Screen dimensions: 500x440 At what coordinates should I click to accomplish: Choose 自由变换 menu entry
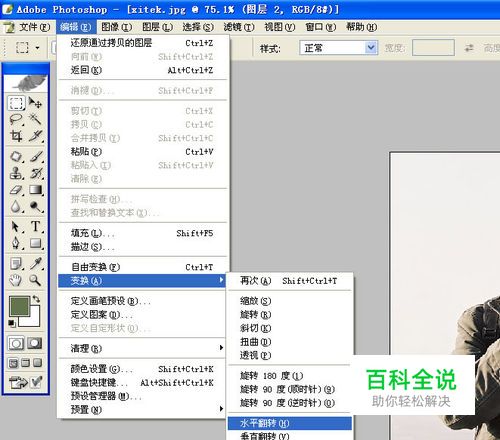[x=142, y=267]
